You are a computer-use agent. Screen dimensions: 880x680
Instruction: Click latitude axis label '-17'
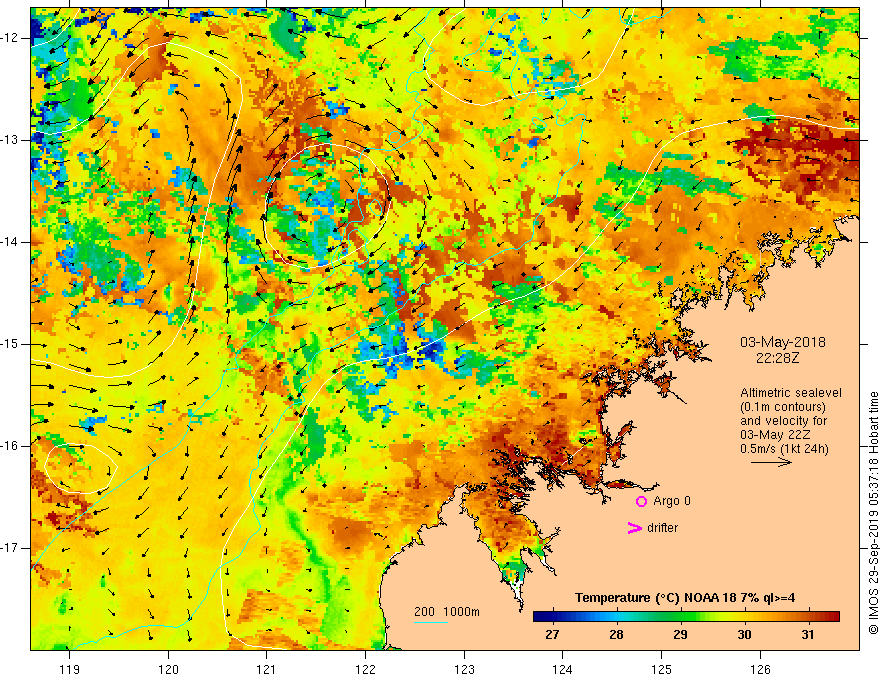(x=10, y=548)
